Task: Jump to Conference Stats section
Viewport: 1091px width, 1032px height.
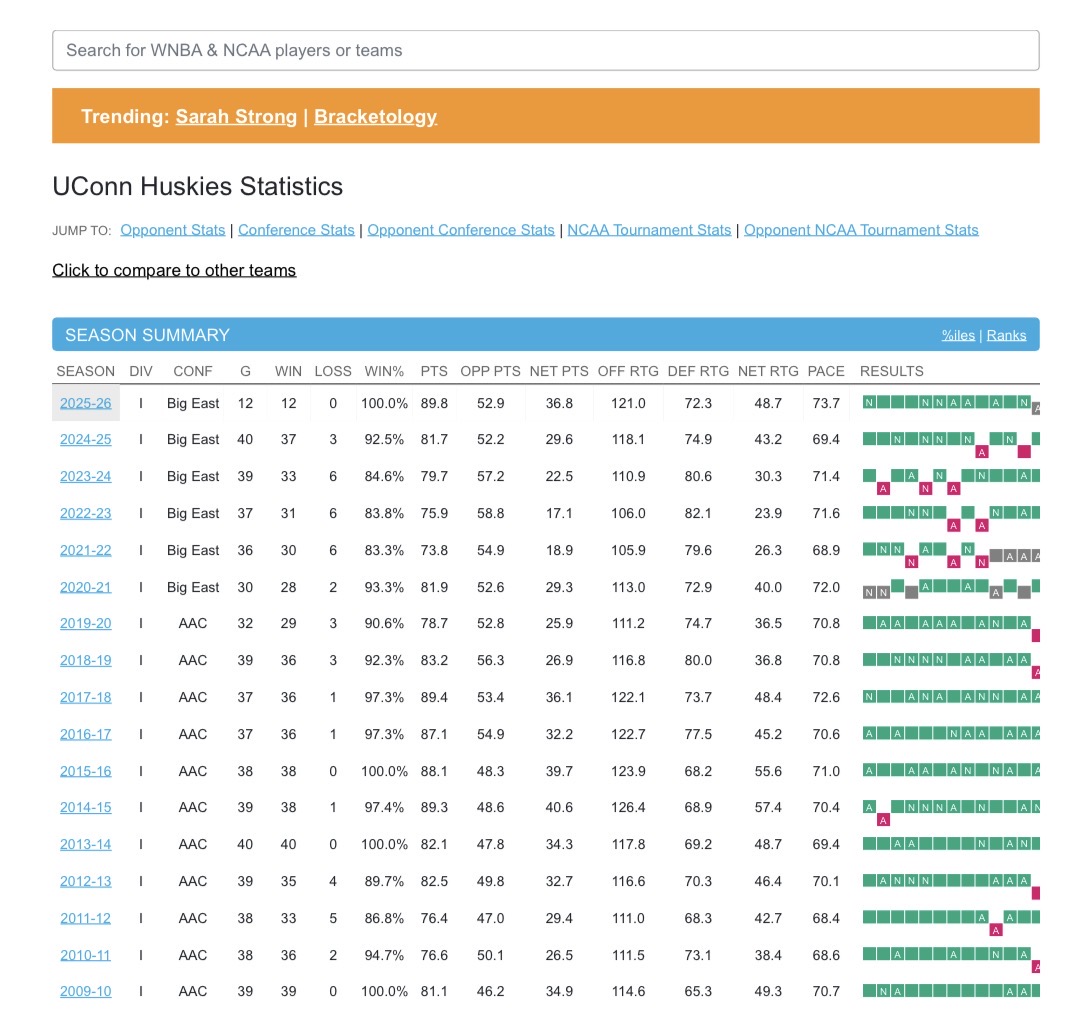Action: [296, 230]
